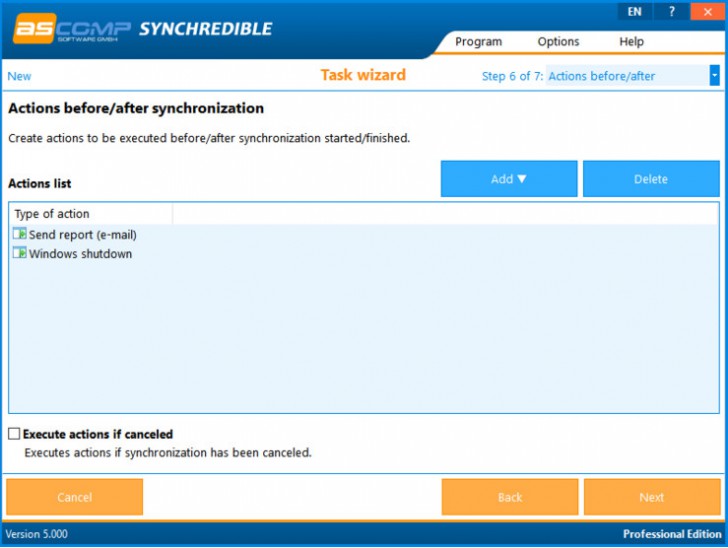Screen dimensions: 728x548
Task: Click the Cancel button
Action: coord(75,497)
